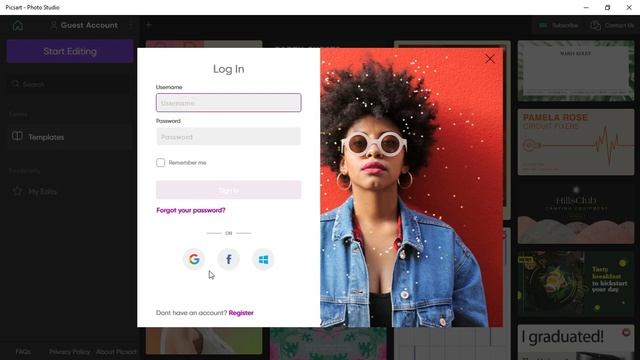The width and height of the screenshot is (640, 360).
Task: Click the search magnifier icon
Action: [x=15, y=84]
